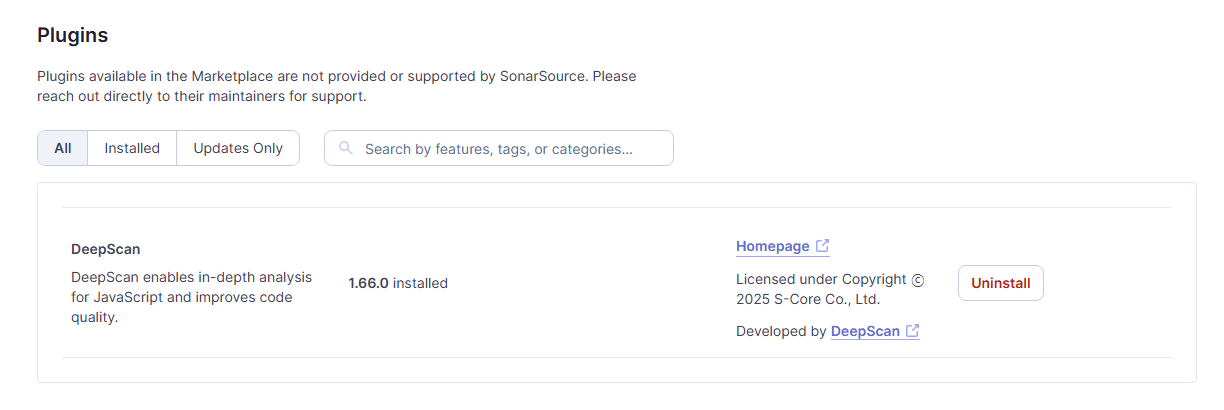
Task: Open the DeepScan developer link
Action: (x=865, y=331)
